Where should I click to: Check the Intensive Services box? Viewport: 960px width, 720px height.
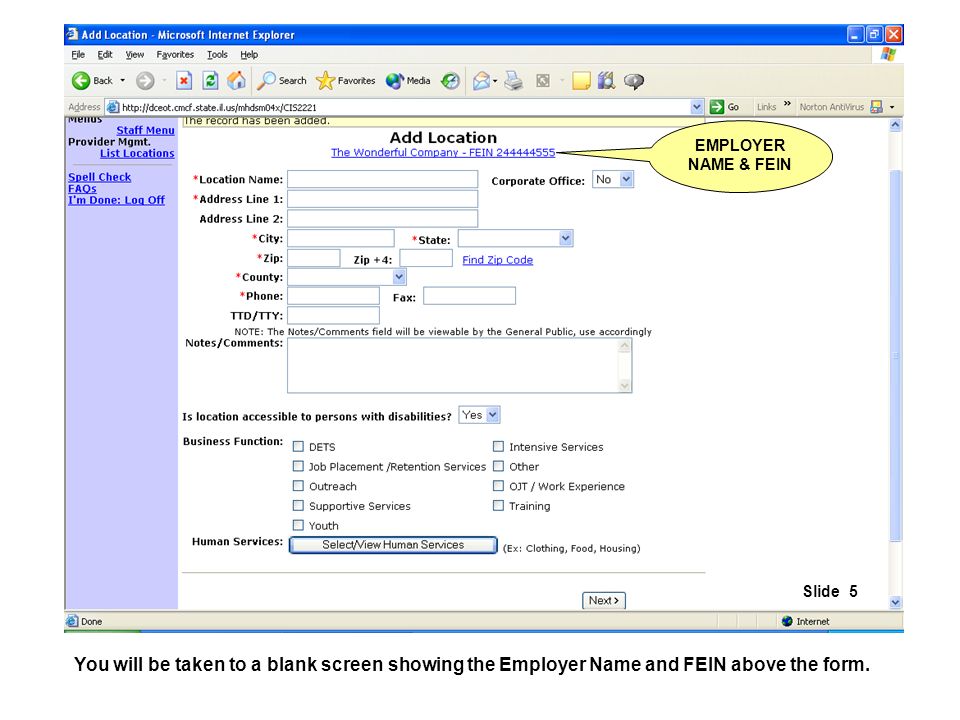pyautogui.click(x=498, y=446)
